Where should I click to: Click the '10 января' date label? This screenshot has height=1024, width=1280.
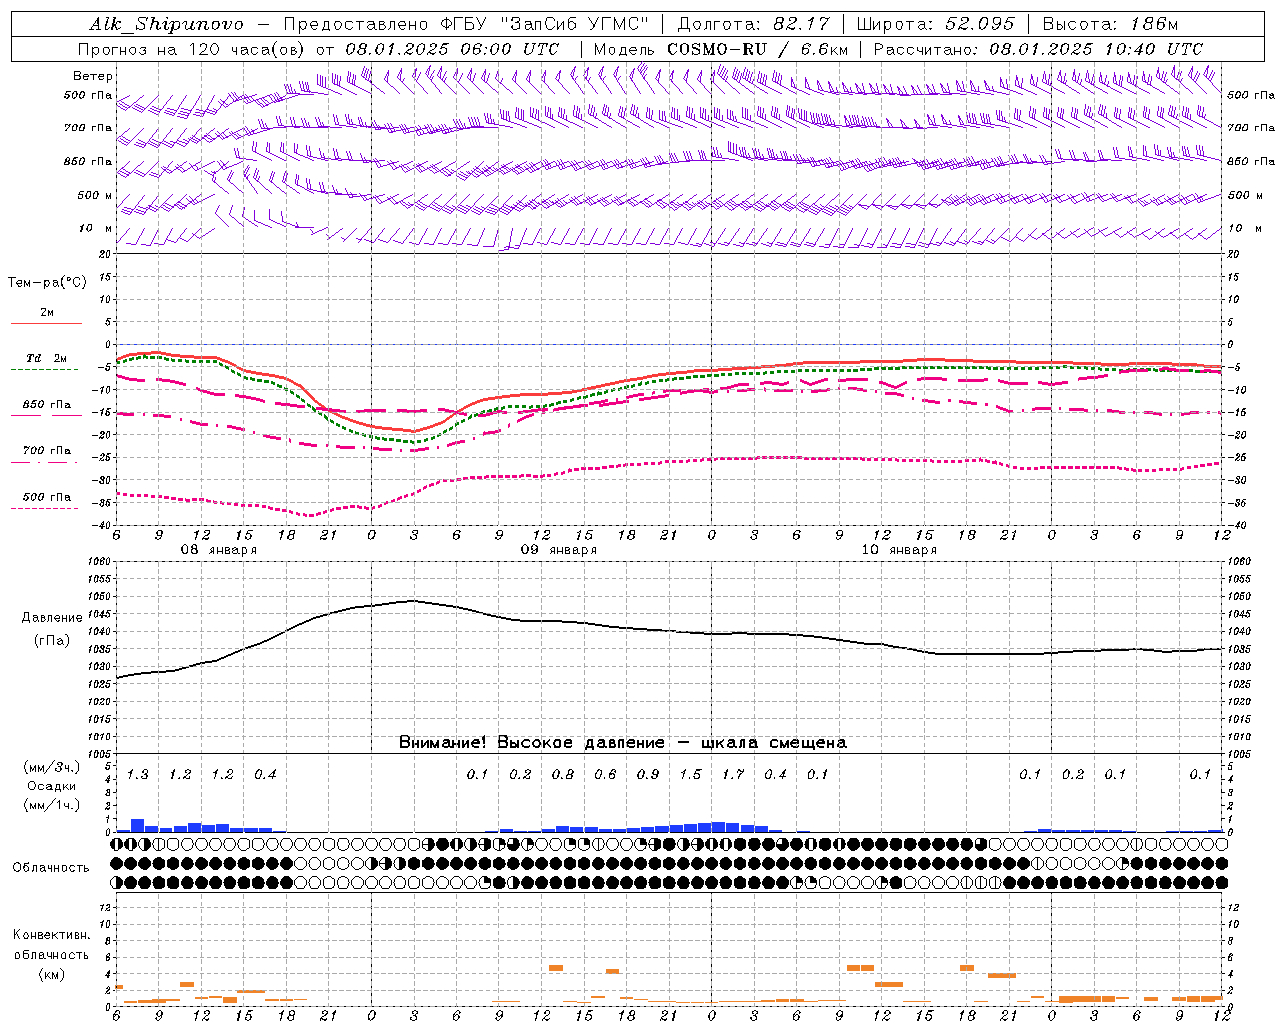coord(899,550)
